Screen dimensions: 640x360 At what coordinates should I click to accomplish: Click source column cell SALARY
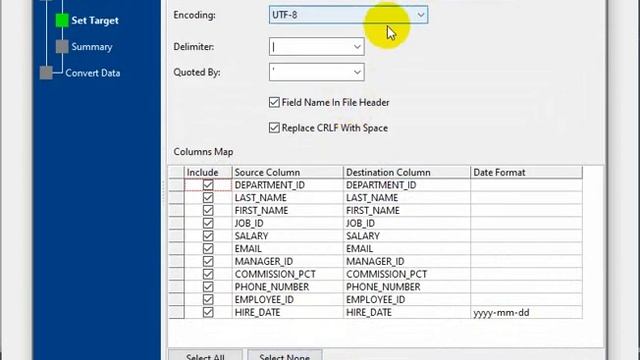tap(288, 236)
